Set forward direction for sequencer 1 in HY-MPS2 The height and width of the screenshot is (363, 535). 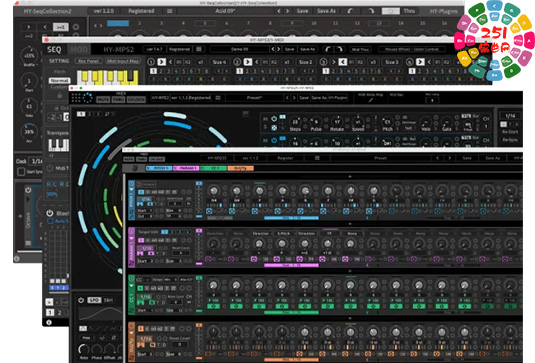click(161, 62)
